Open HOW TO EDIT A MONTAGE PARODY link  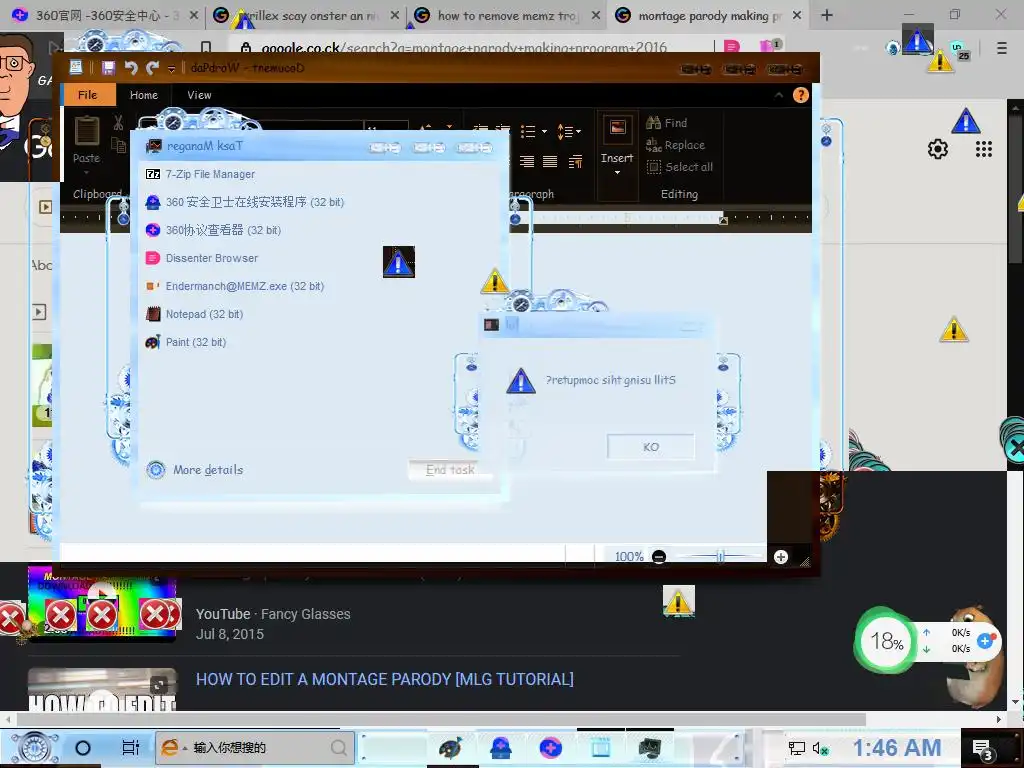pyautogui.click(x=385, y=679)
